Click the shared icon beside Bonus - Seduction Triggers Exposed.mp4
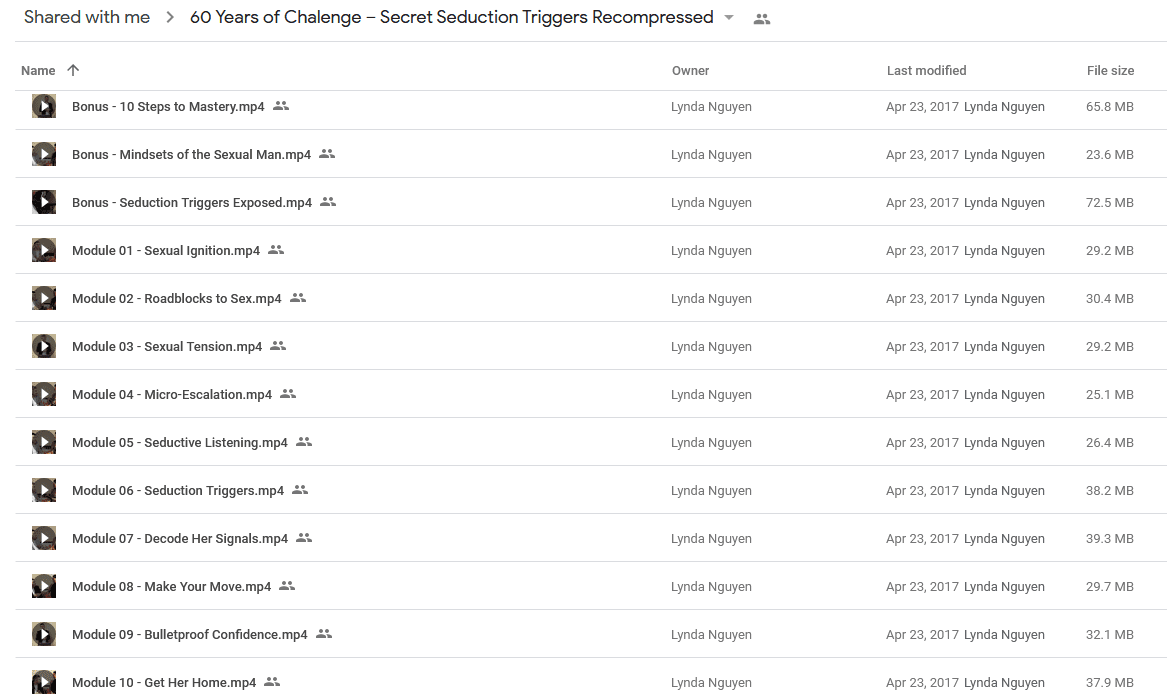The height and width of the screenshot is (698, 1167). point(328,202)
